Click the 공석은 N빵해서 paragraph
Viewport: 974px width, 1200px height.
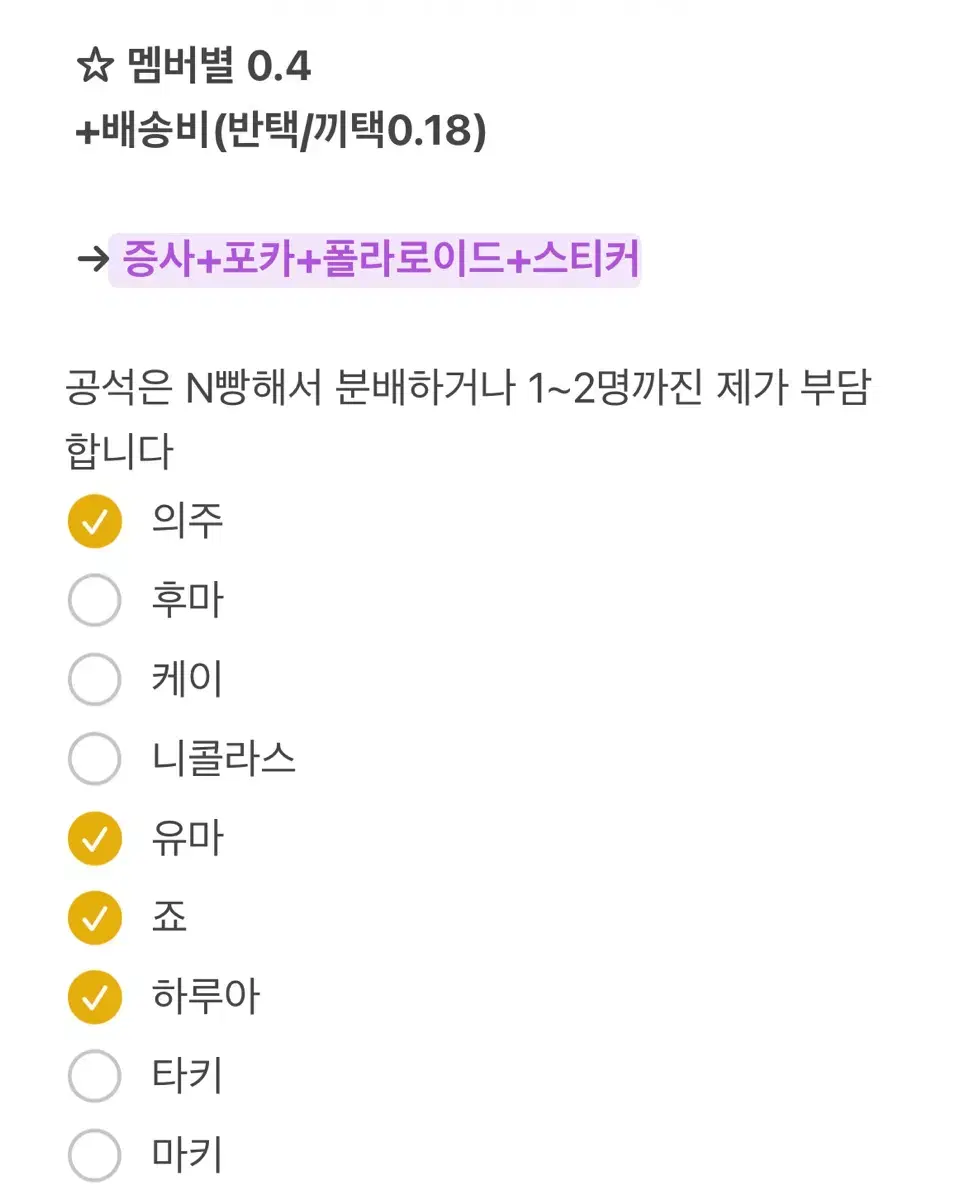[x=467, y=420]
